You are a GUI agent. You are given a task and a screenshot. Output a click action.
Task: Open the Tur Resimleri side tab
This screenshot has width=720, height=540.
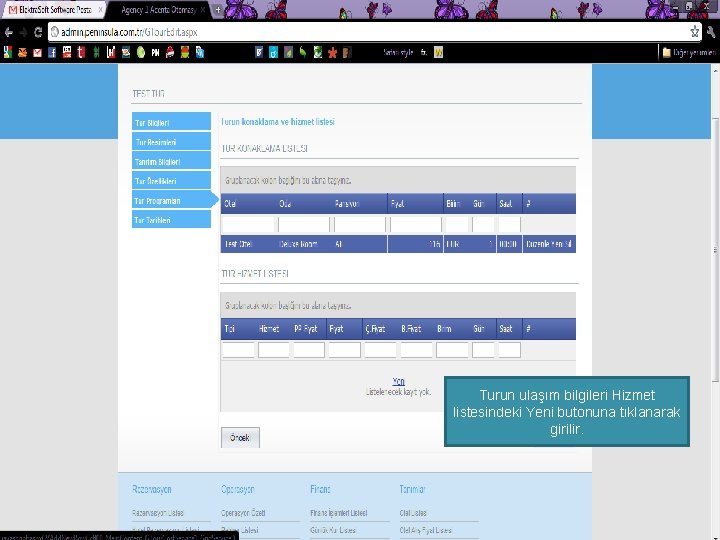(171, 141)
